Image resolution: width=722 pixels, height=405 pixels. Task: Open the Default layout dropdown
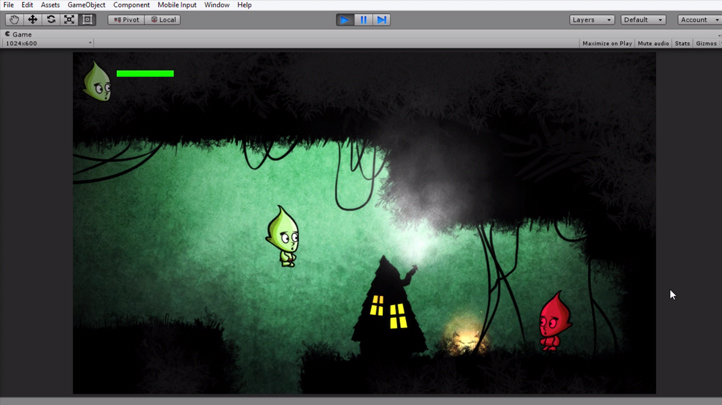[642, 20]
